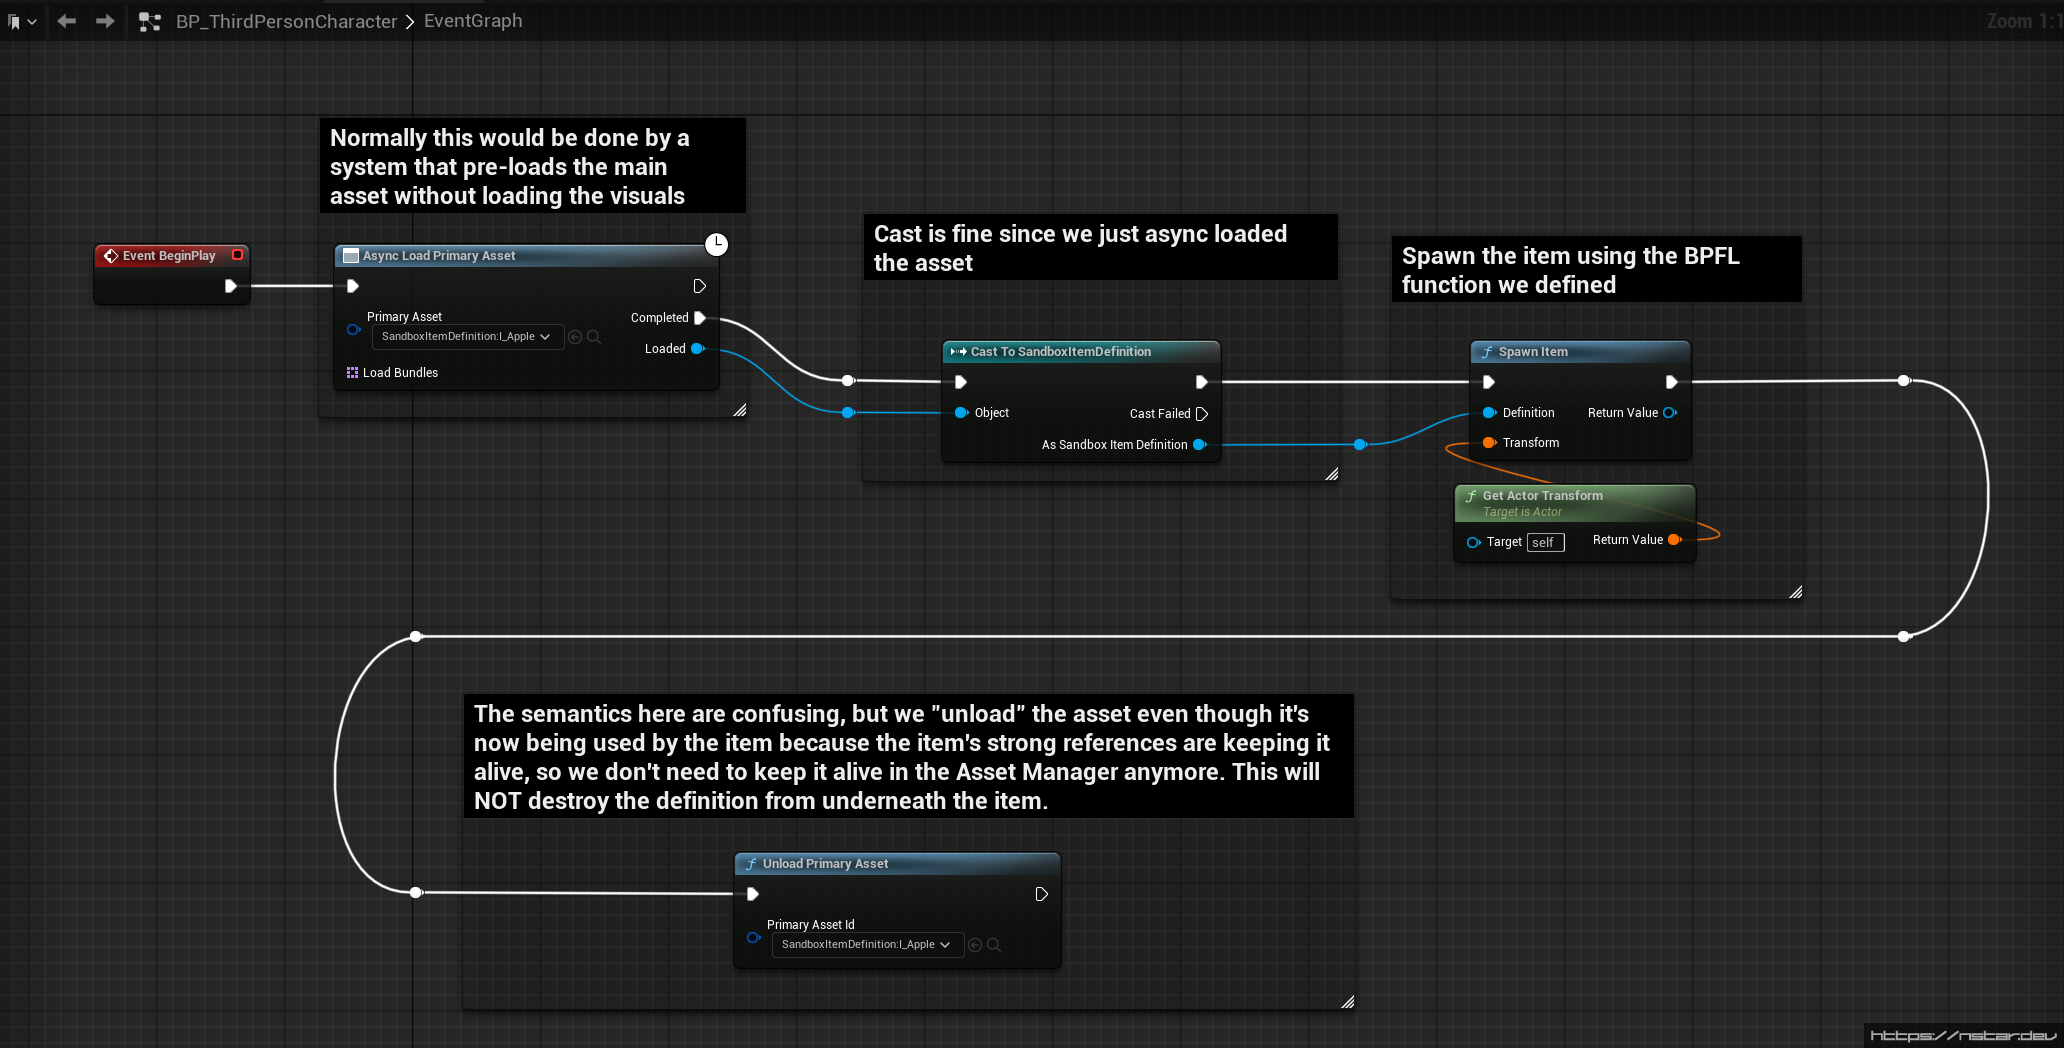Click use-selected arrow icon on Async Load node
Viewport: 2064px width, 1048px height.
coord(575,337)
